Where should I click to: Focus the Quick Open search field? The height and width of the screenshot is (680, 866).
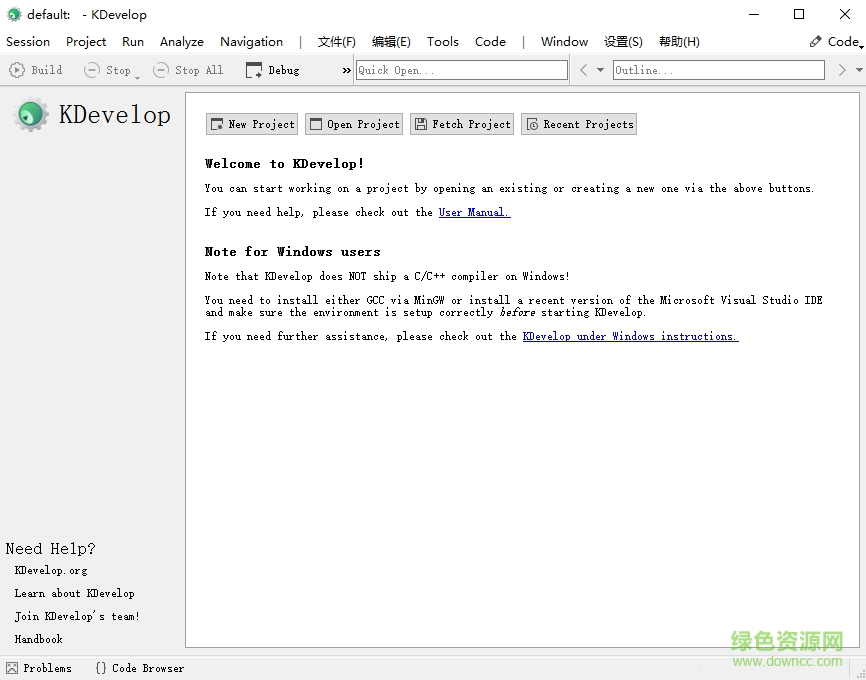point(462,70)
